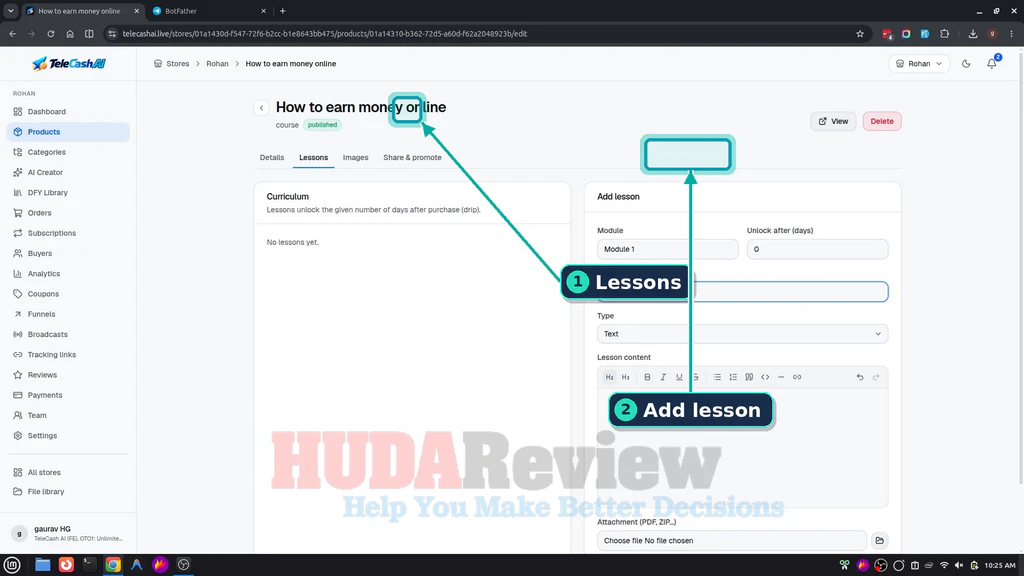Screen dimensions: 1024x576
Task: Insert link in lesson content toolbar
Action: [797, 377]
